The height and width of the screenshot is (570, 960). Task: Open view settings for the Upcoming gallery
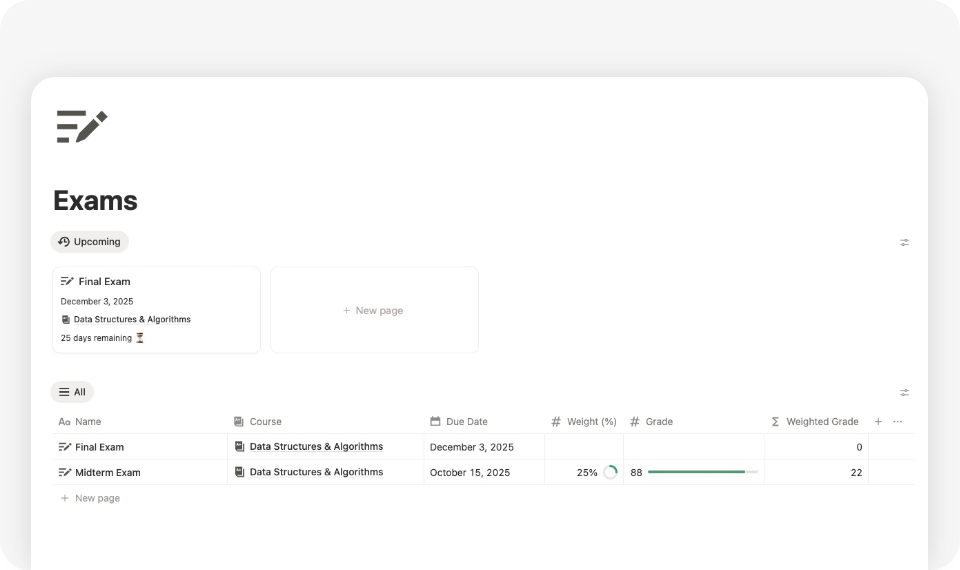pyautogui.click(x=904, y=242)
